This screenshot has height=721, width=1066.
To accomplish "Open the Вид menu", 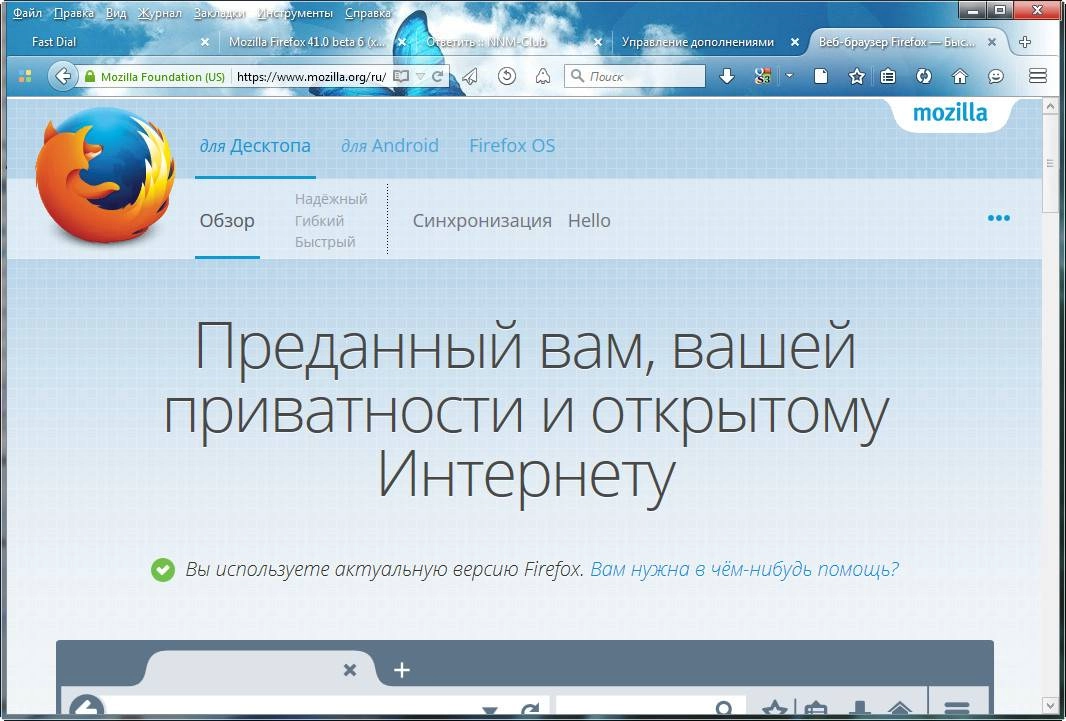I will pos(116,13).
